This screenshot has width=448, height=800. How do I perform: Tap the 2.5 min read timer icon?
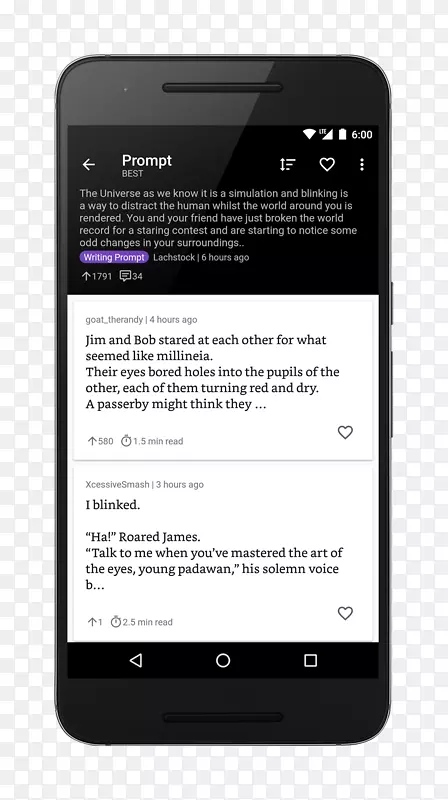click(x=116, y=622)
